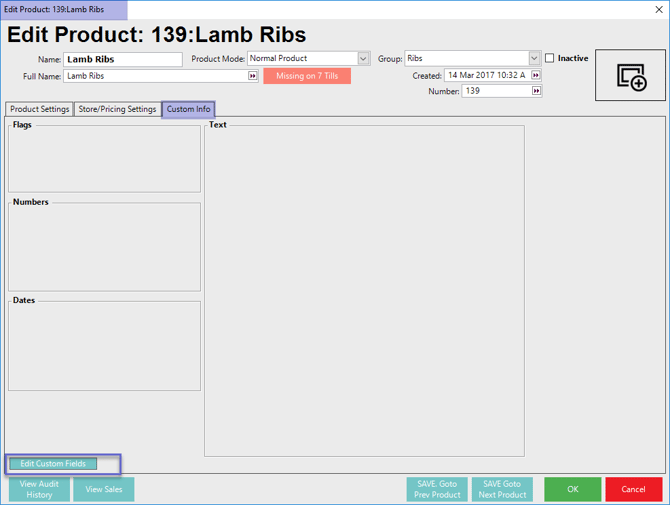Toggle the Inactive checkbox
This screenshot has width=670, height=505.
click(550, 58)
